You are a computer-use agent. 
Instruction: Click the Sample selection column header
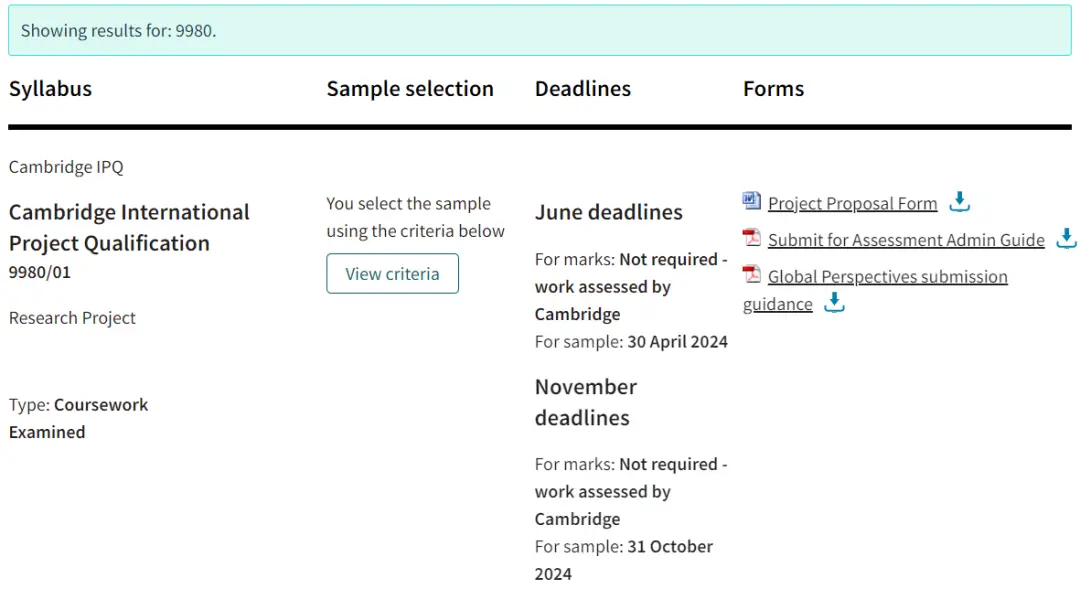click(x=410, y=89)
